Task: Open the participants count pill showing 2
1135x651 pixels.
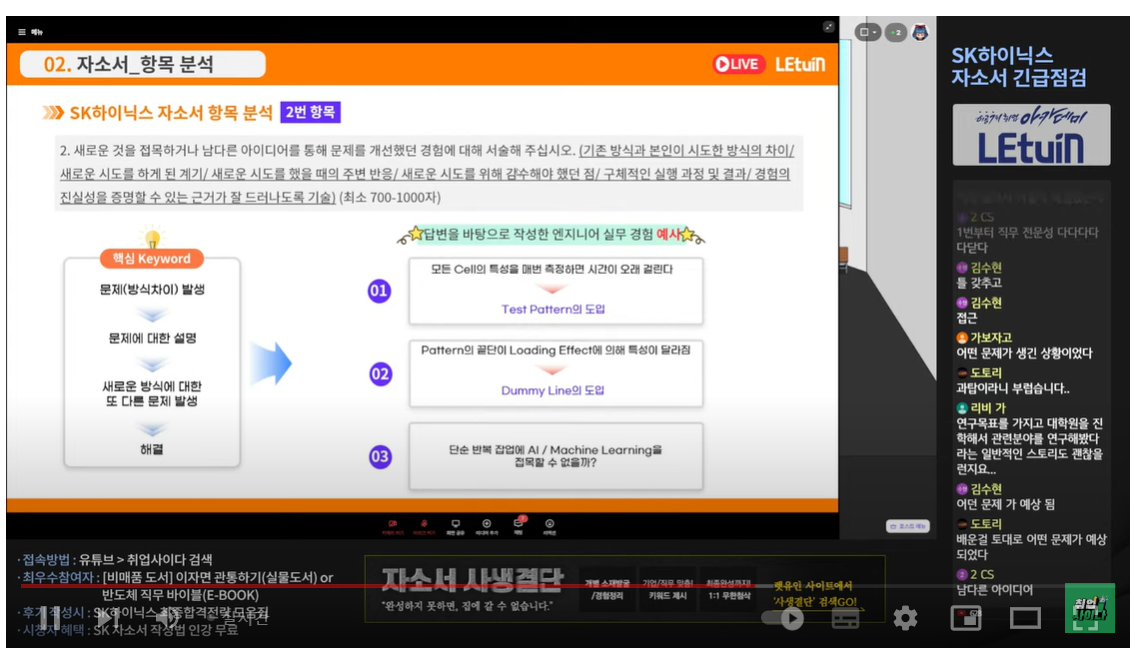Action: coord(896,33)
